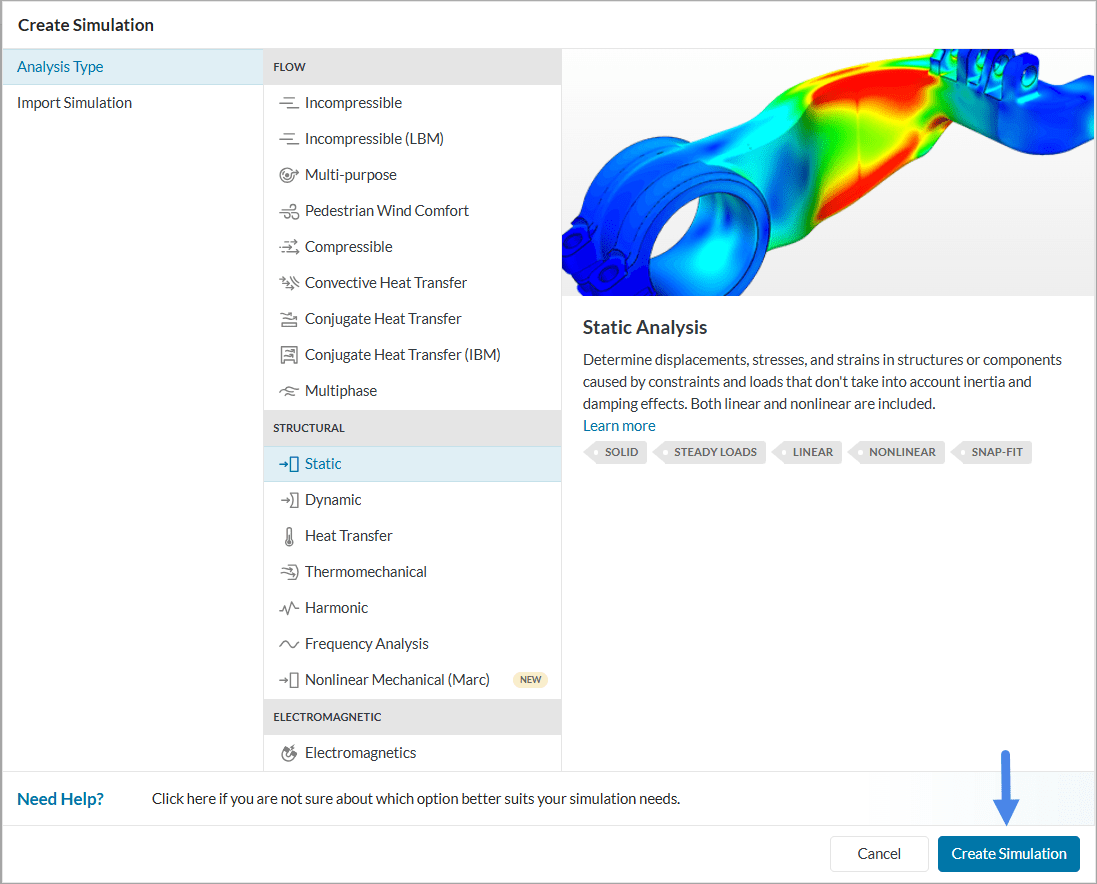The width and height of the screenshot is (1097, 884).
Task: Switch to the Import Simulation tab
Action: [74, 102]
